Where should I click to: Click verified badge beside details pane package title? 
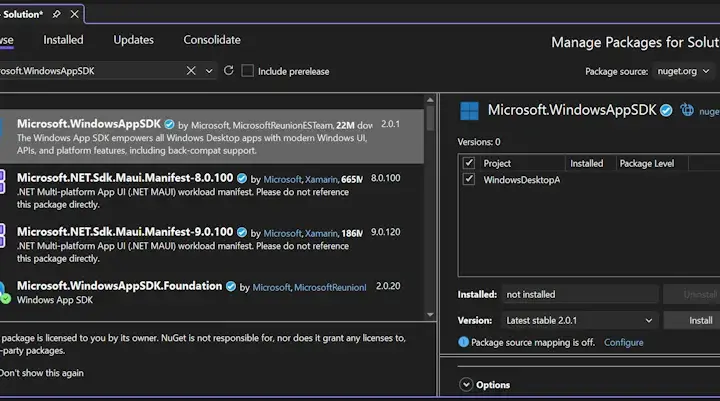[666, 110]
